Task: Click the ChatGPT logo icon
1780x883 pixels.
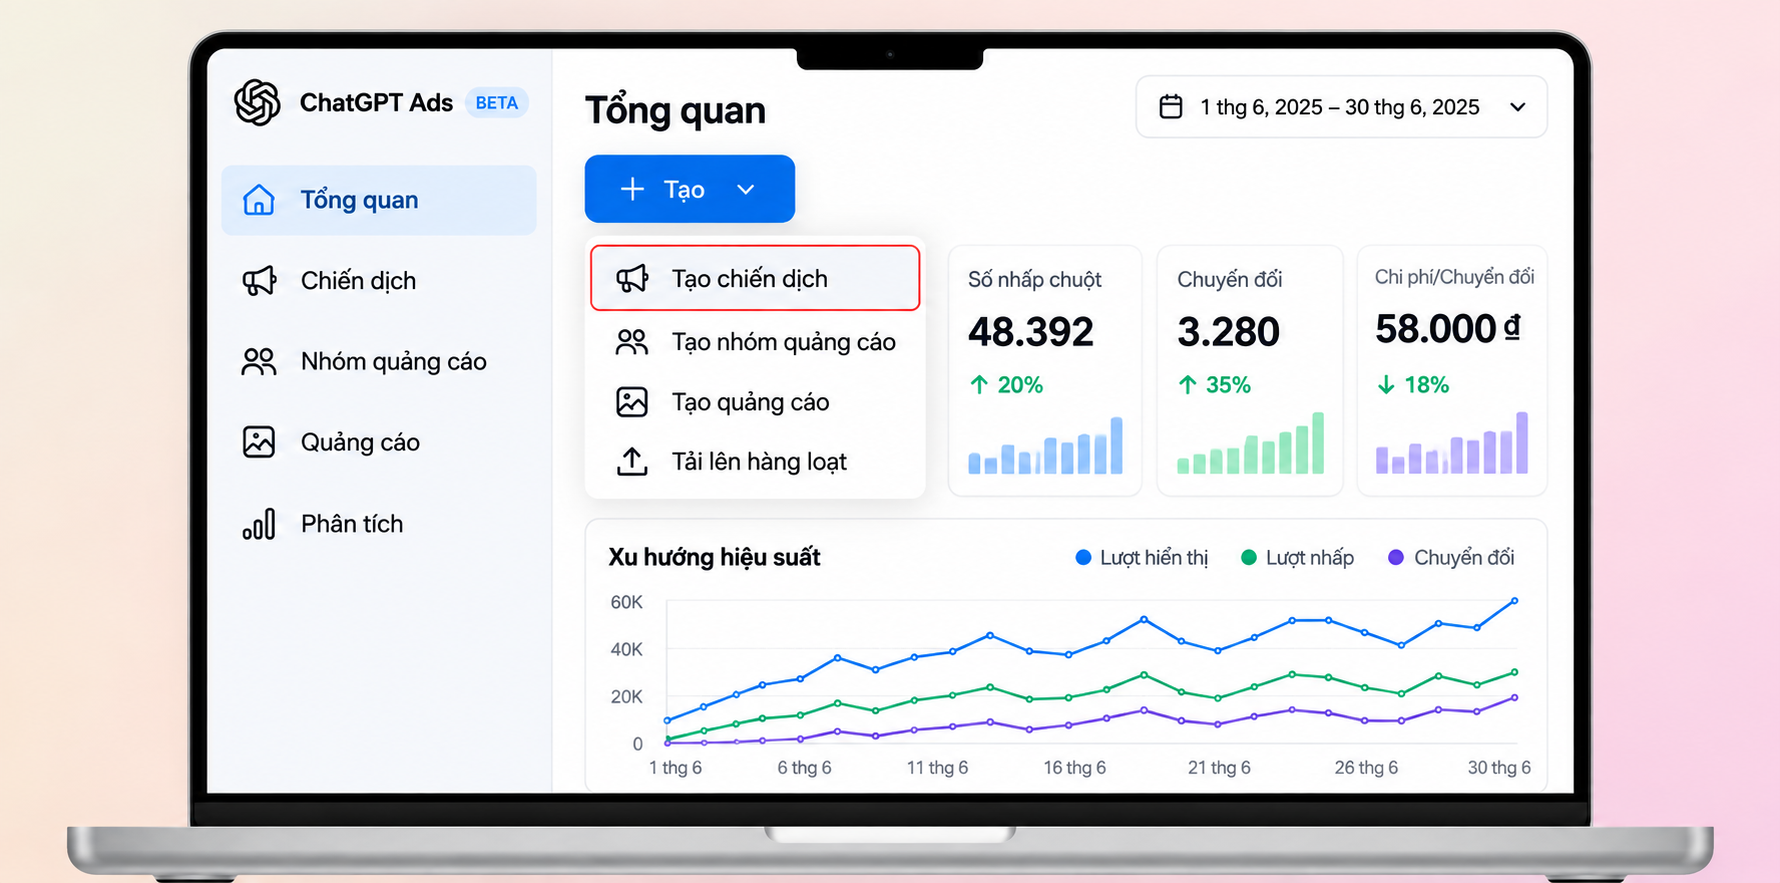Action: [257, 102]
